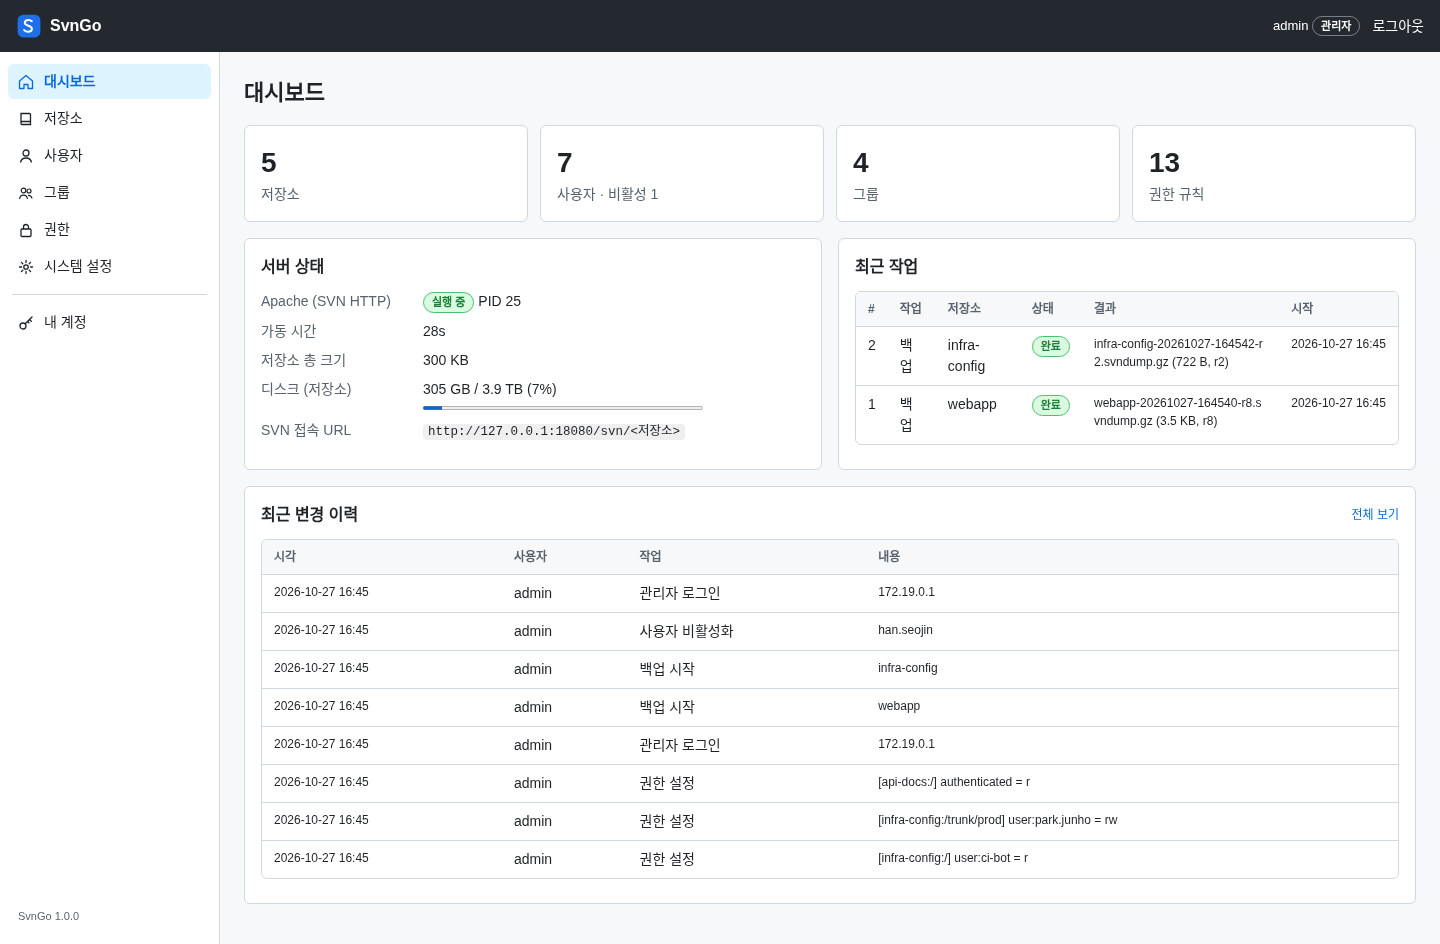Open the 대시보드 sidebar menu
The height and width of the screenshot is (944, 1440).
tap(109, 82)
